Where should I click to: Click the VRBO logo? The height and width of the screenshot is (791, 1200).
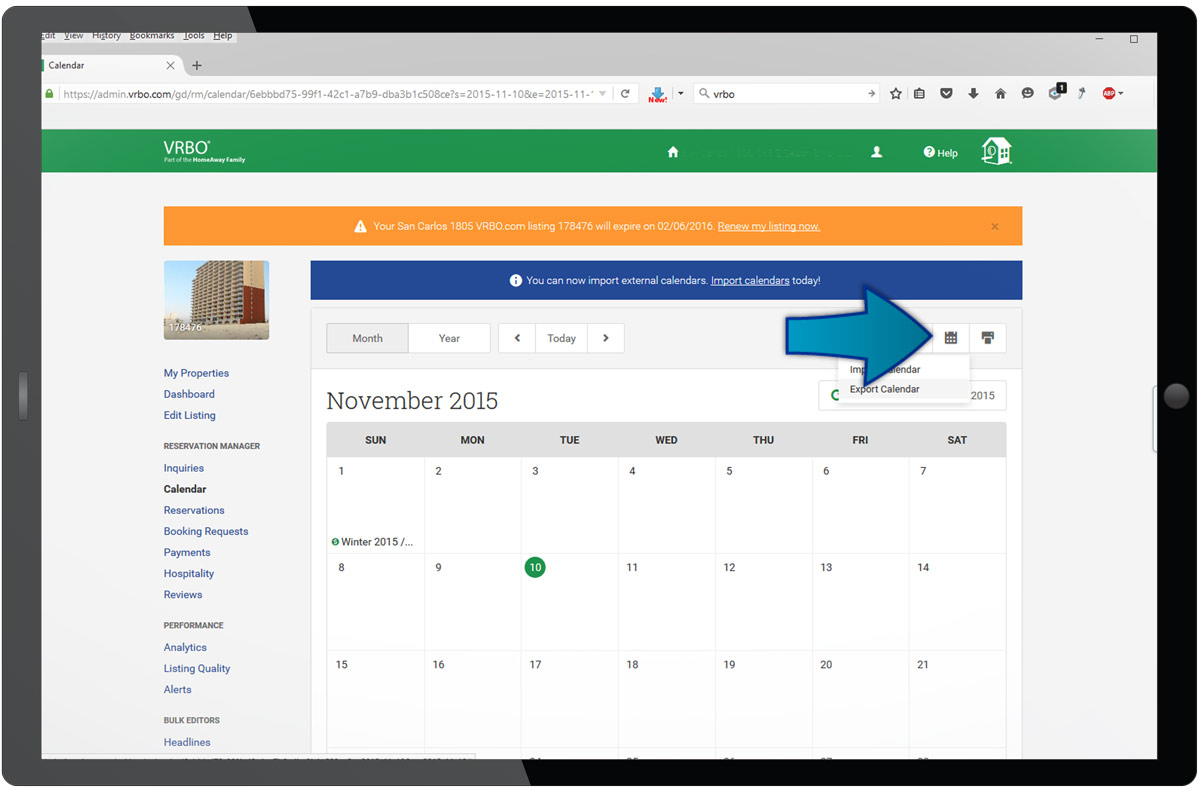pyautogui.click(x=204, y=151)
